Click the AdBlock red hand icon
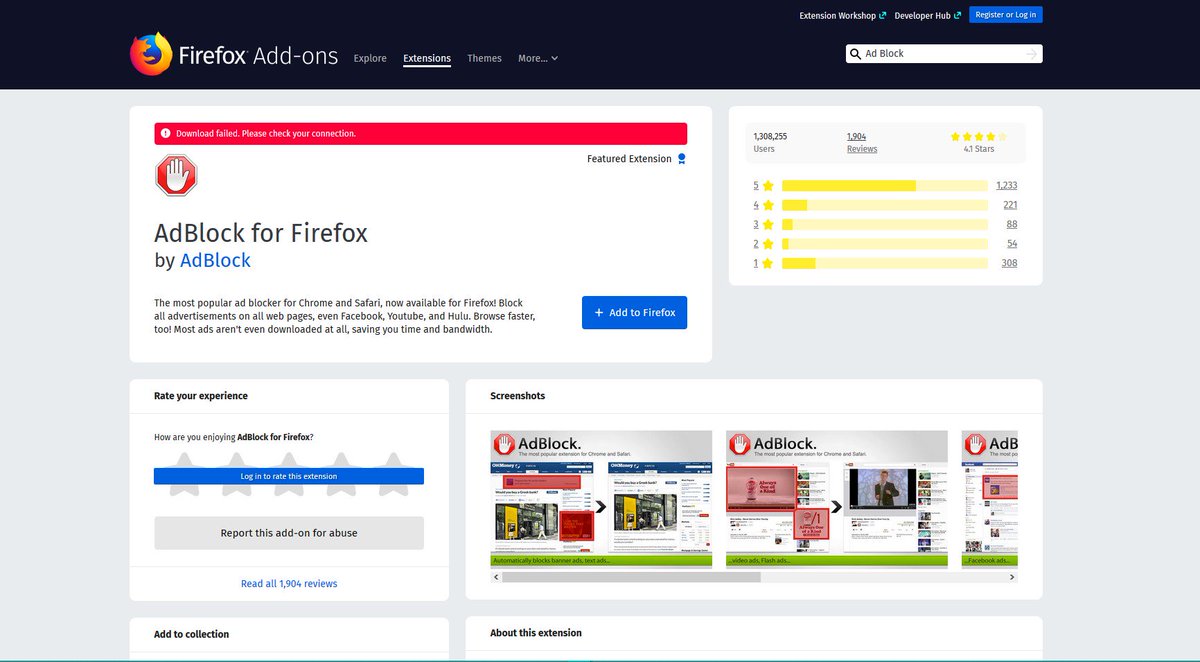This screenshot has height=662, width=1200. tap(176, 175)
